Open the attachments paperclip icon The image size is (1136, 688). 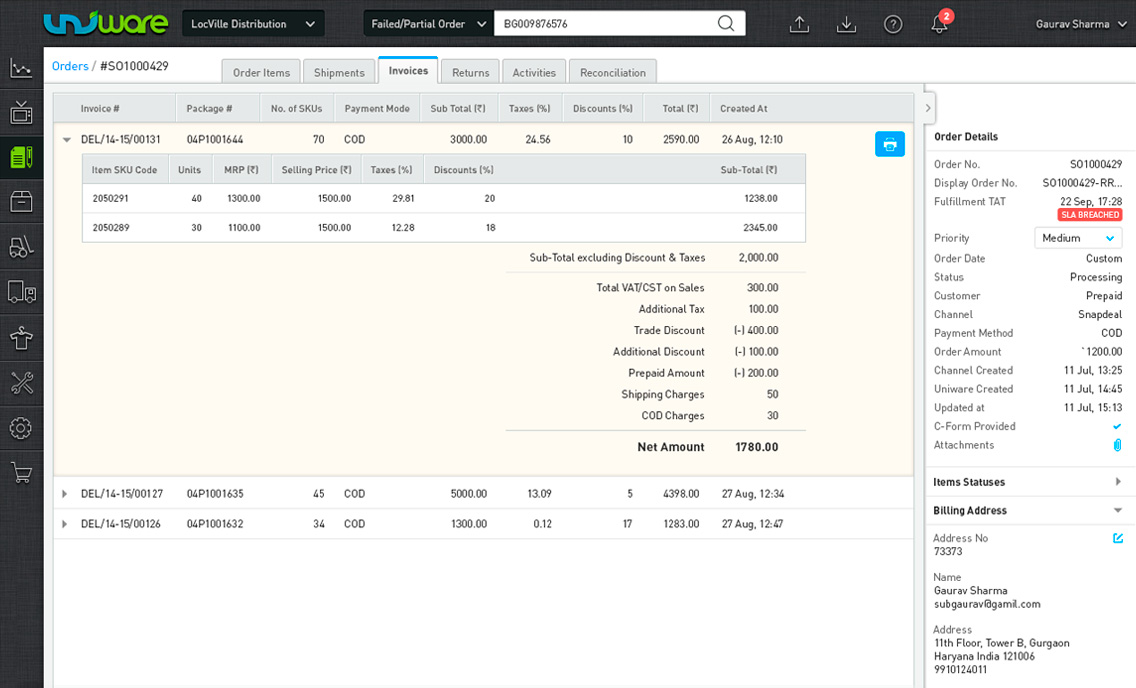(1117, 445)
